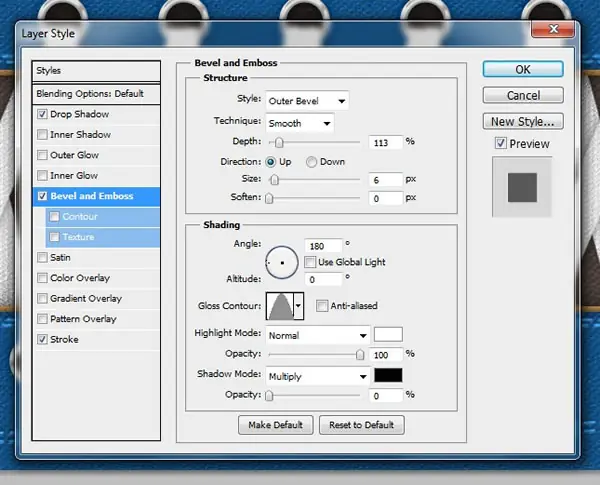The image size is (600, 485).
Task: Open the Highlight Mode dropdown
Action: click(318, 336)
